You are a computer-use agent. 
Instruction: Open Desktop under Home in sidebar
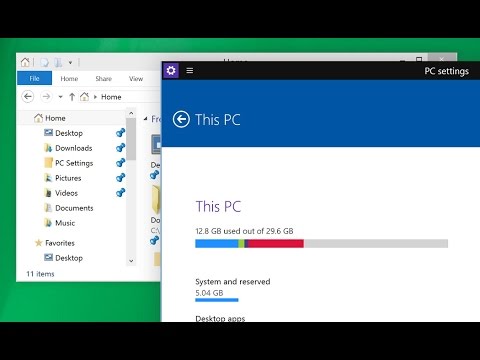pyautogui.click(x=69, y=133)
